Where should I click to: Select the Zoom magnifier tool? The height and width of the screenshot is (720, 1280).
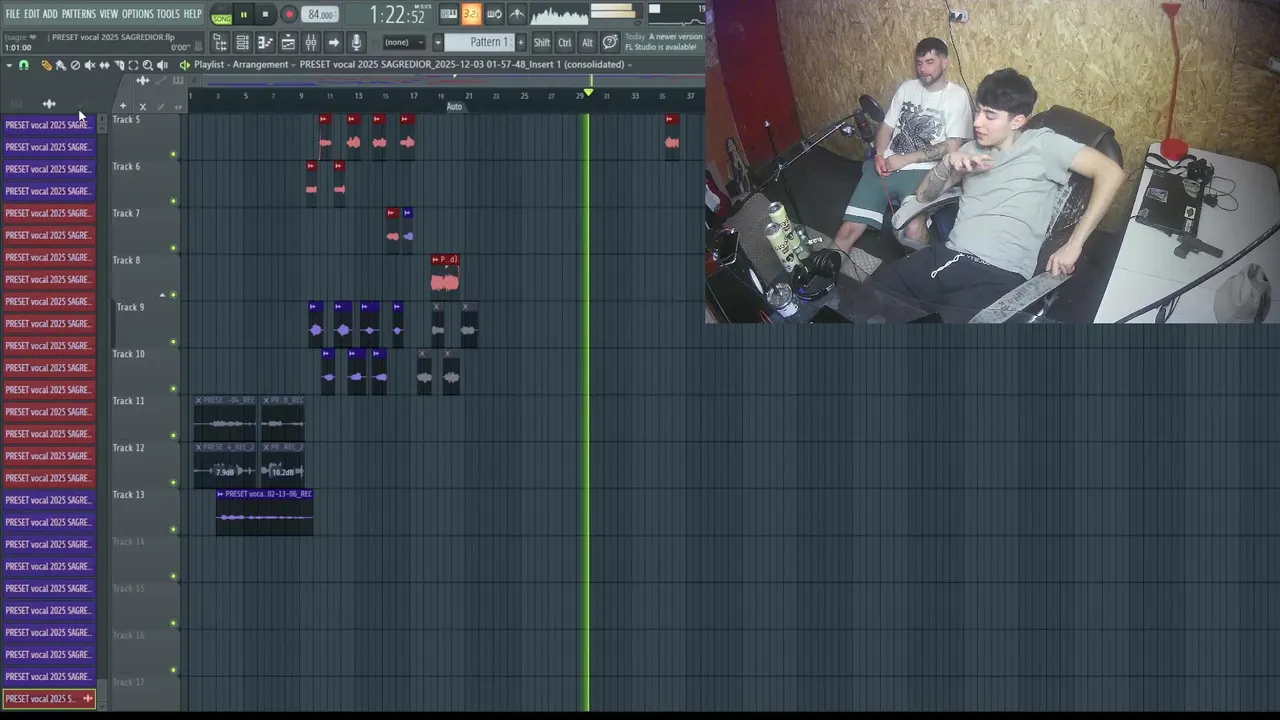point(148,65)
